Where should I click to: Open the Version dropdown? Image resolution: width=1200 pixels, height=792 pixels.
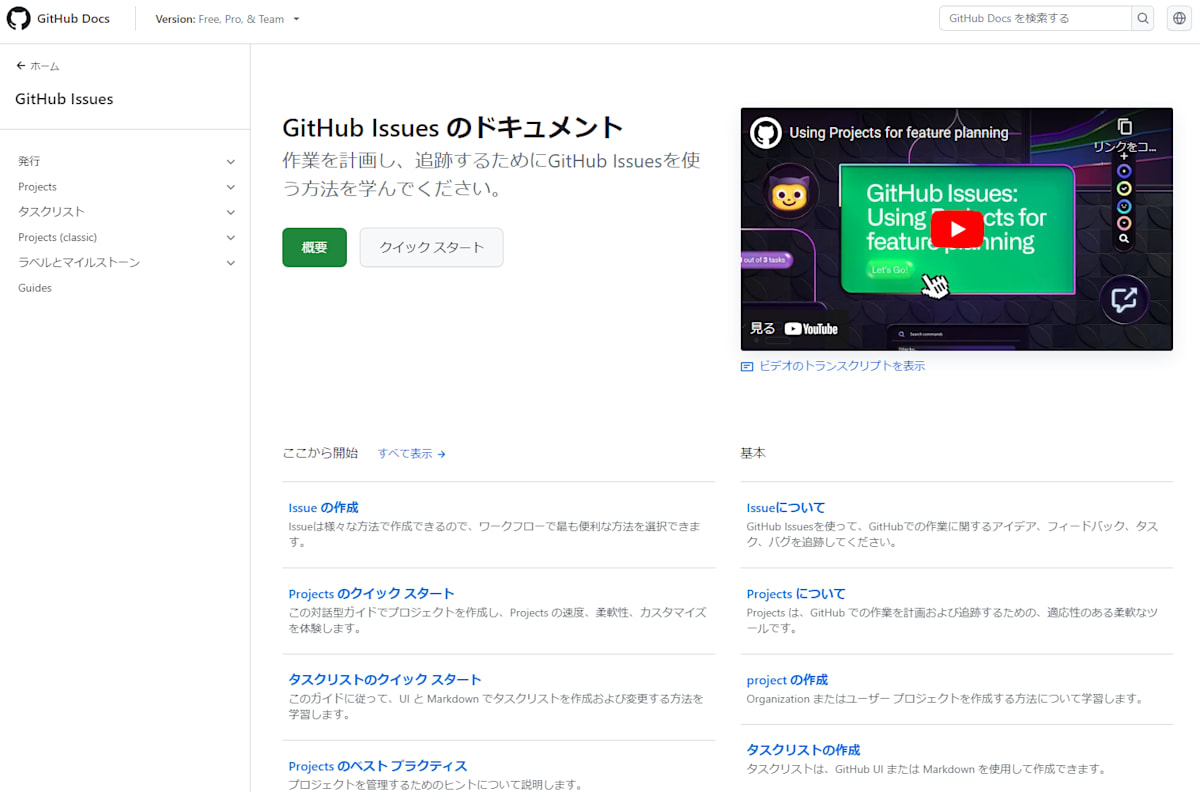[227, 19]
